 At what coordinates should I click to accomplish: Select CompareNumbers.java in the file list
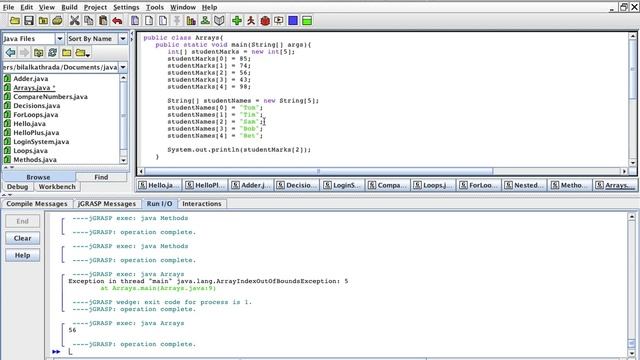[50, 97]
